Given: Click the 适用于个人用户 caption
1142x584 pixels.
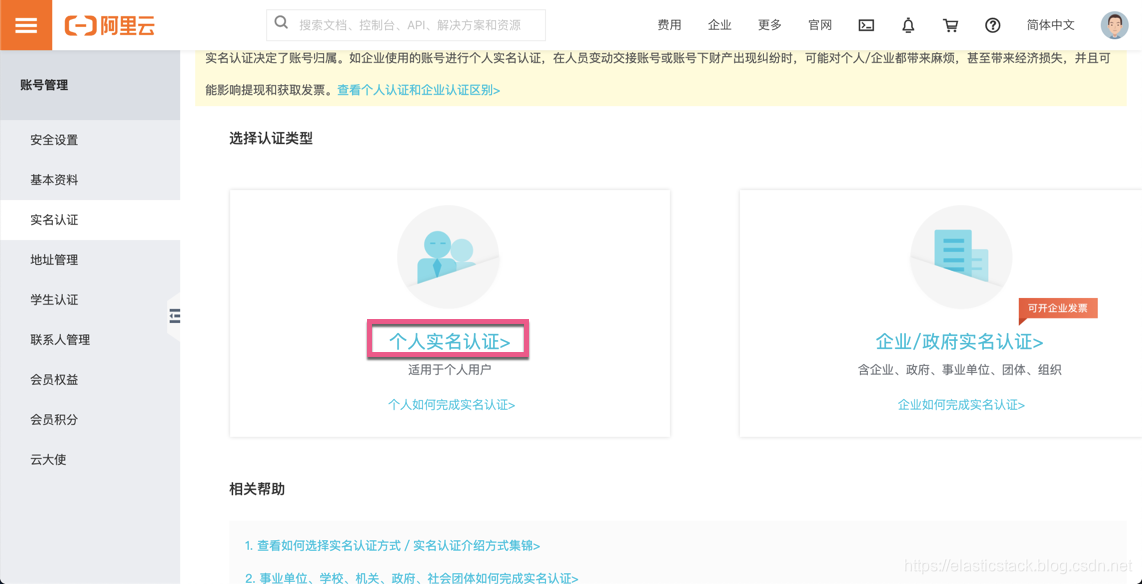Looking at the screenshot, I should tap(449, 370).
